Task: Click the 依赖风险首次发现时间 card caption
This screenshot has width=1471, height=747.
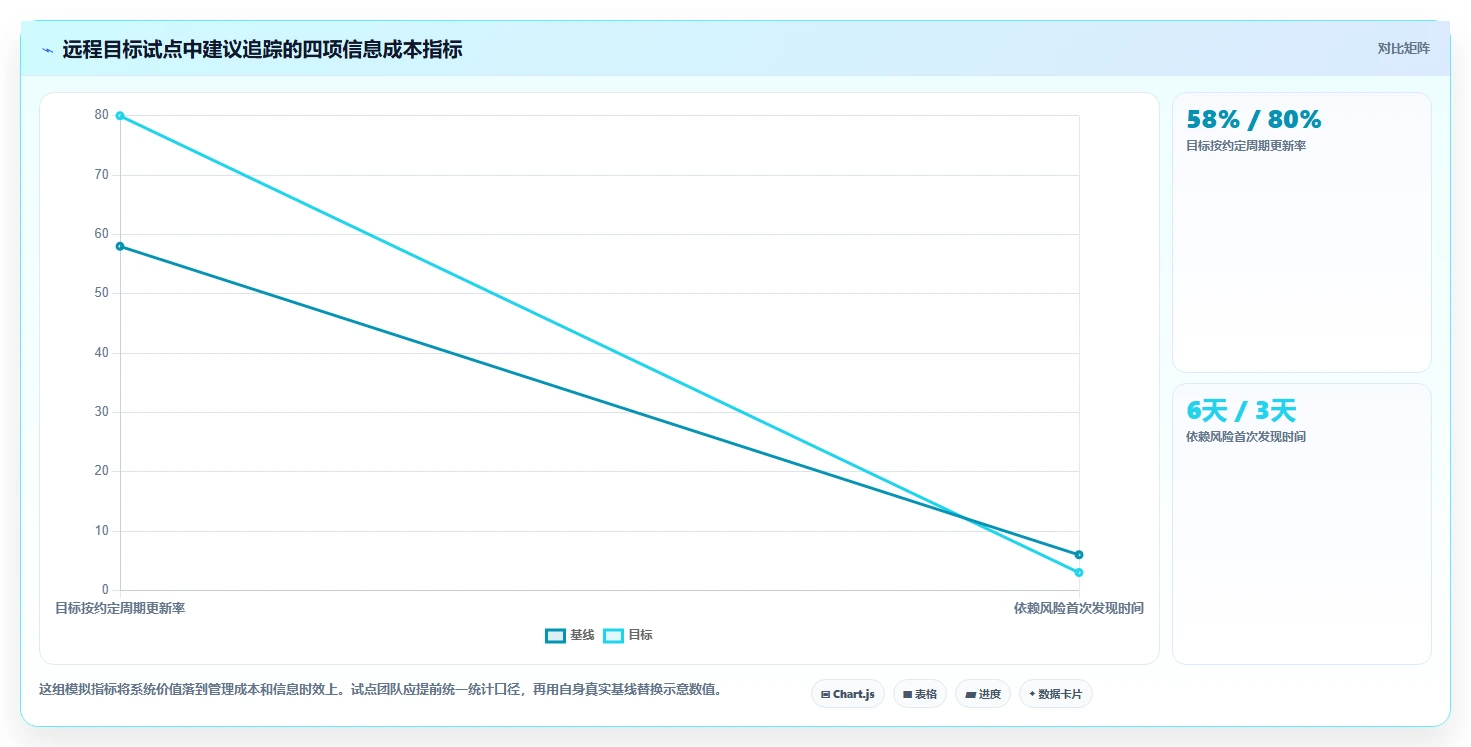Action: tap(1246, 437)
